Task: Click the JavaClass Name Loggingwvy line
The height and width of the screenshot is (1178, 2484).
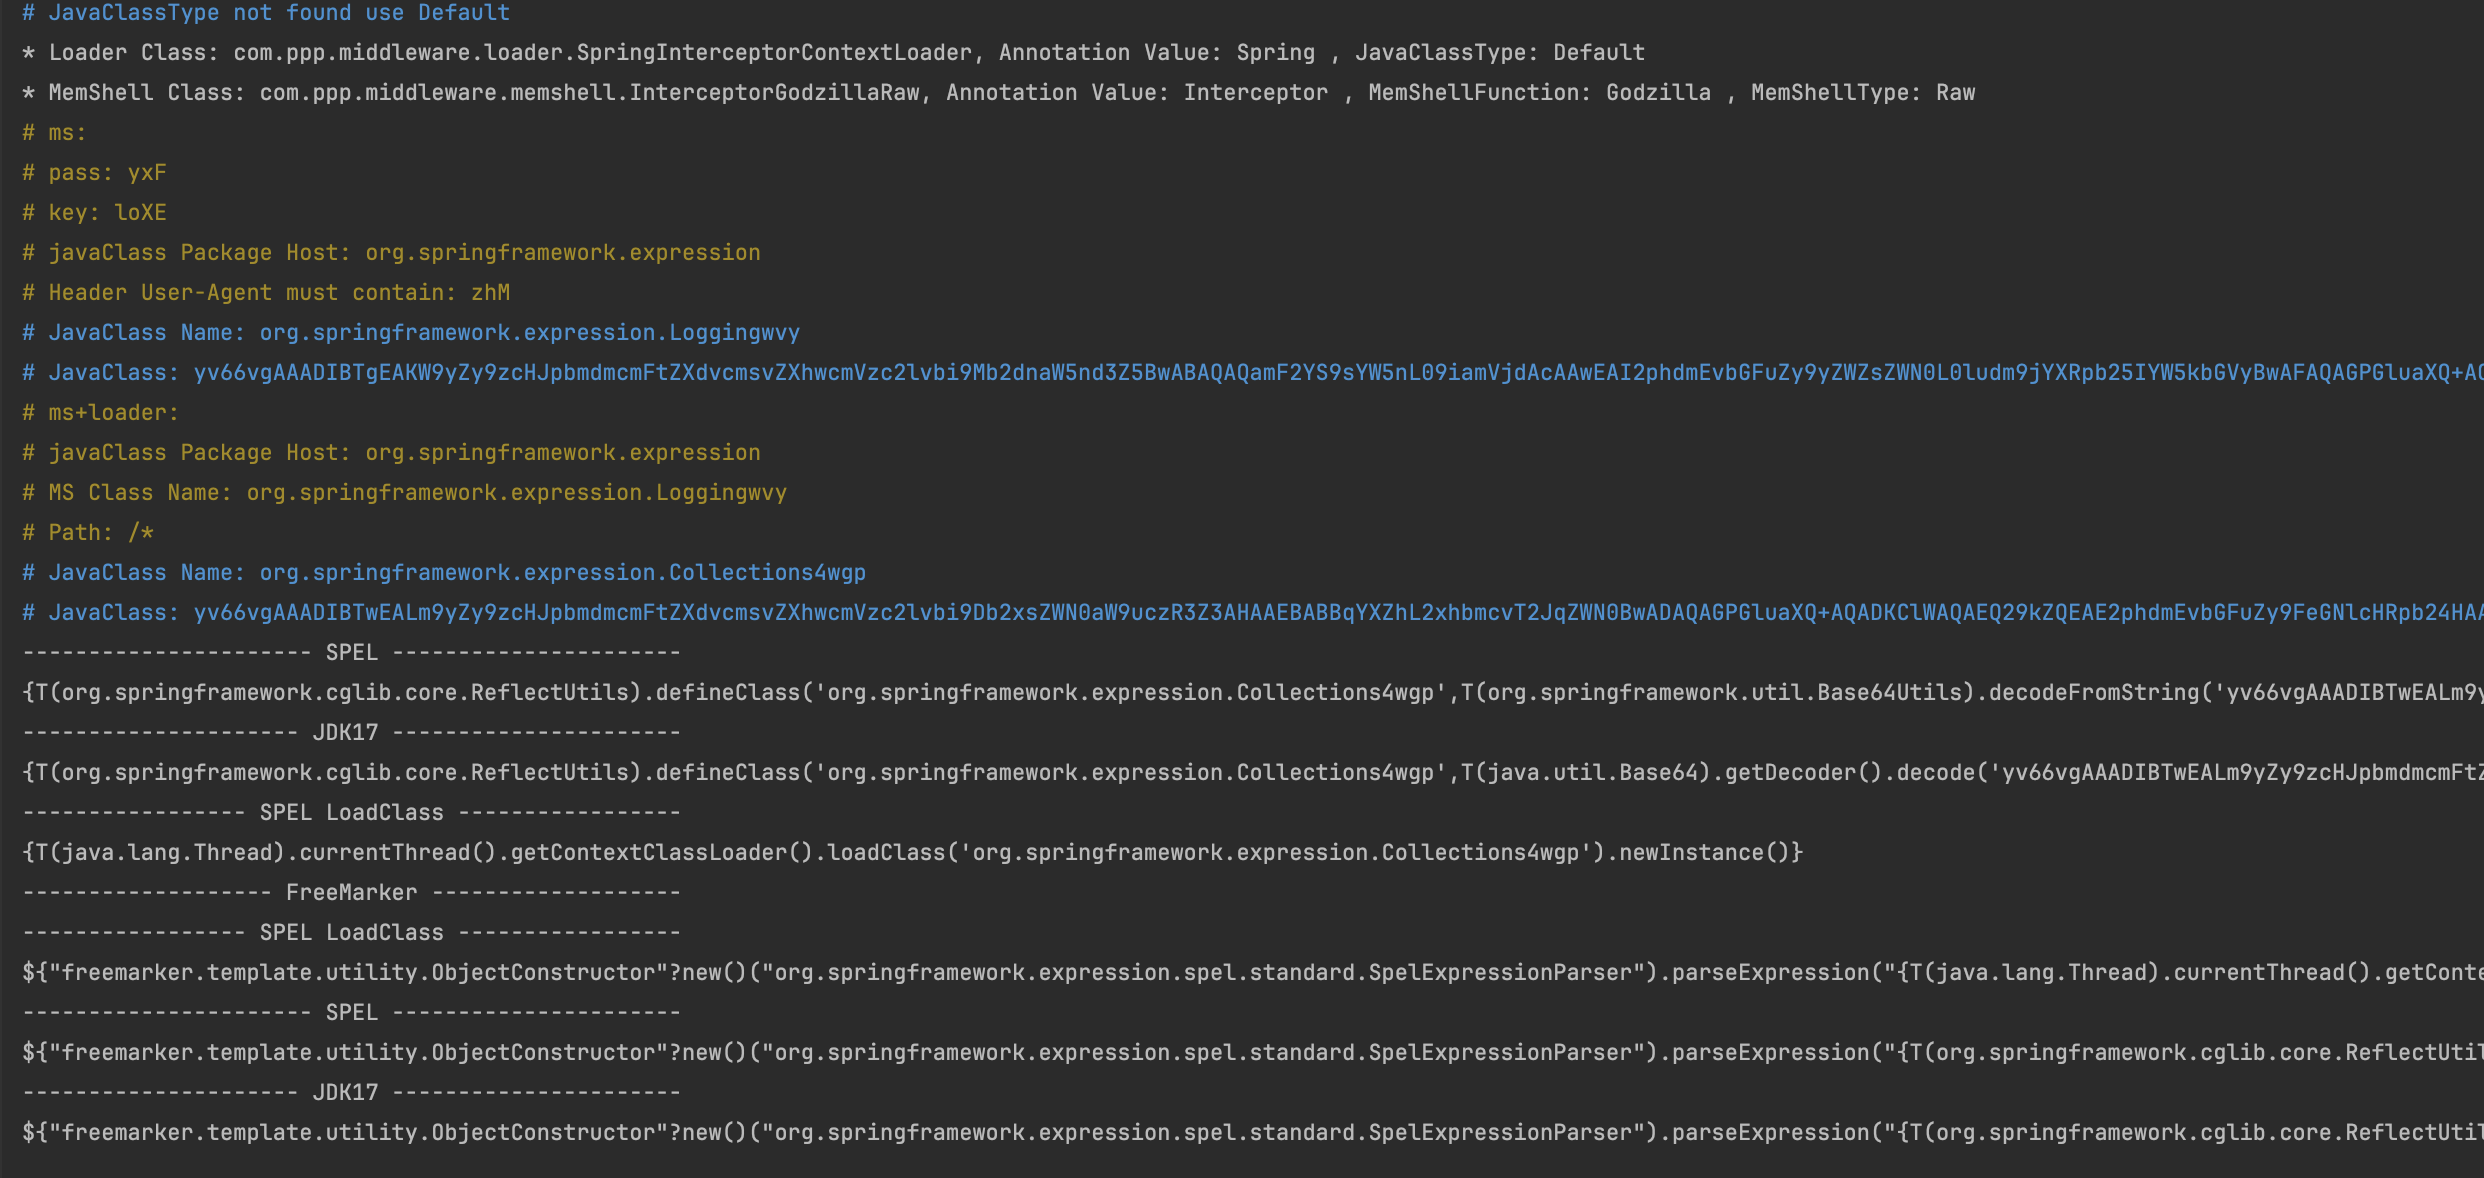Action: [x=411, y=333]
